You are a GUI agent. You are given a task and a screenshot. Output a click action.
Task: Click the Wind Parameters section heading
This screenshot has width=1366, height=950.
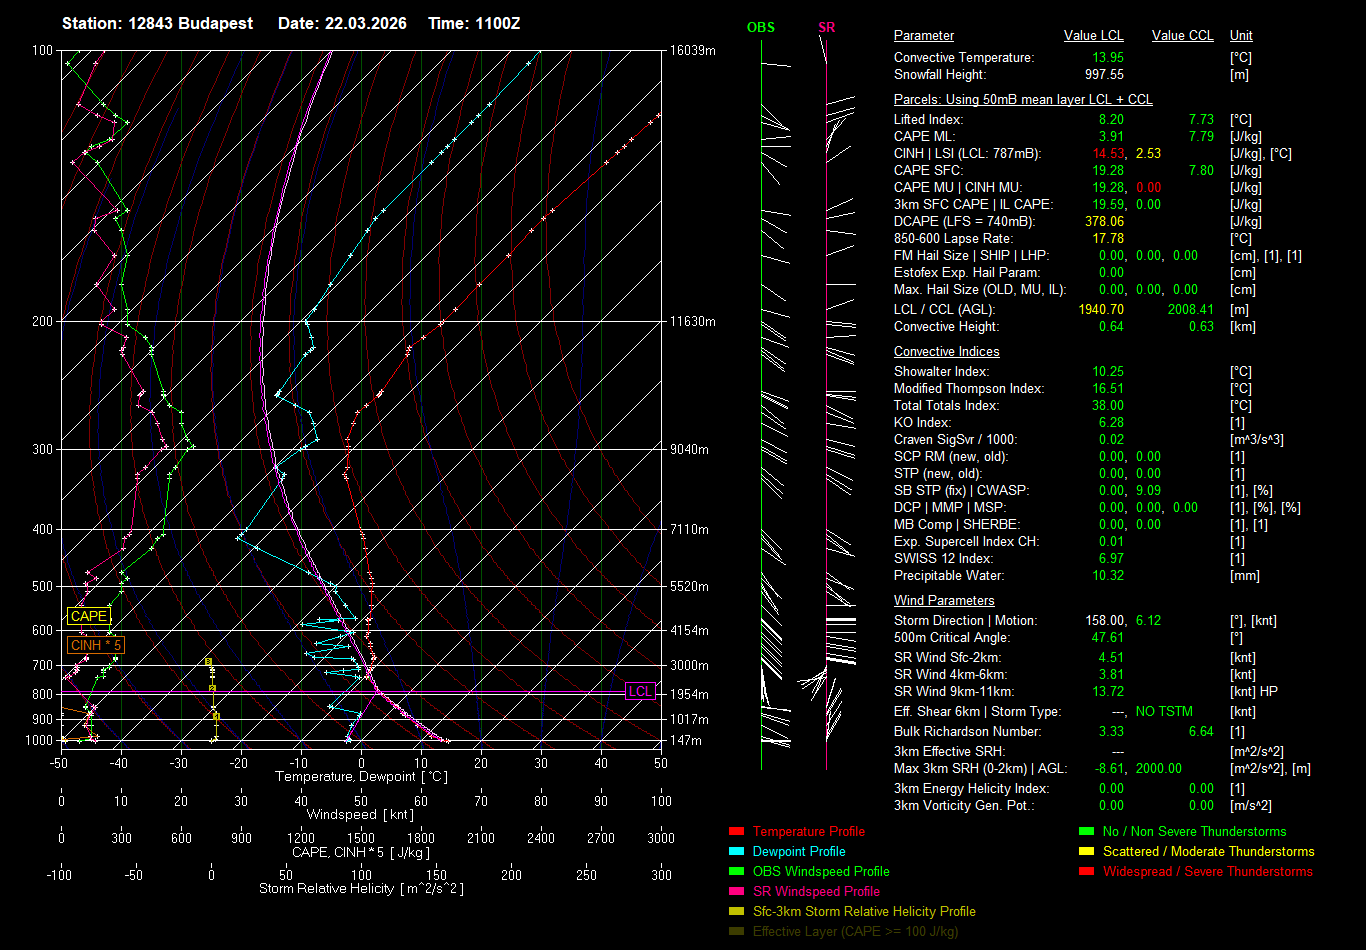pyautogui.click(x=944, y=601)
